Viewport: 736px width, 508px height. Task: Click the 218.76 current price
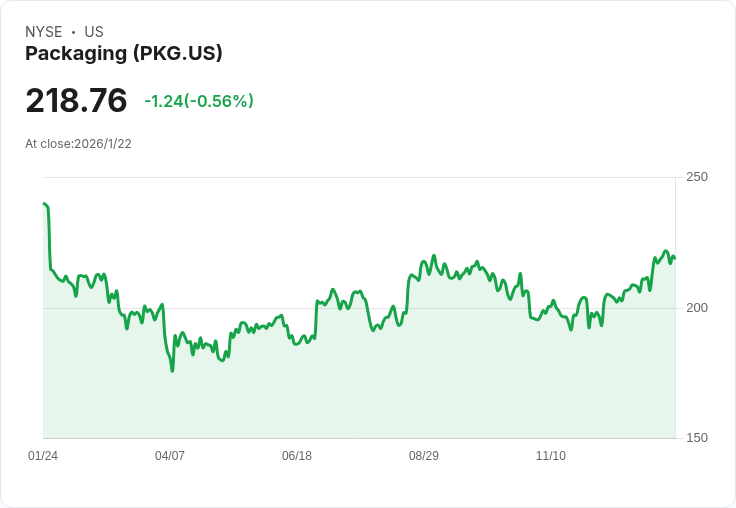click(76, 101)
